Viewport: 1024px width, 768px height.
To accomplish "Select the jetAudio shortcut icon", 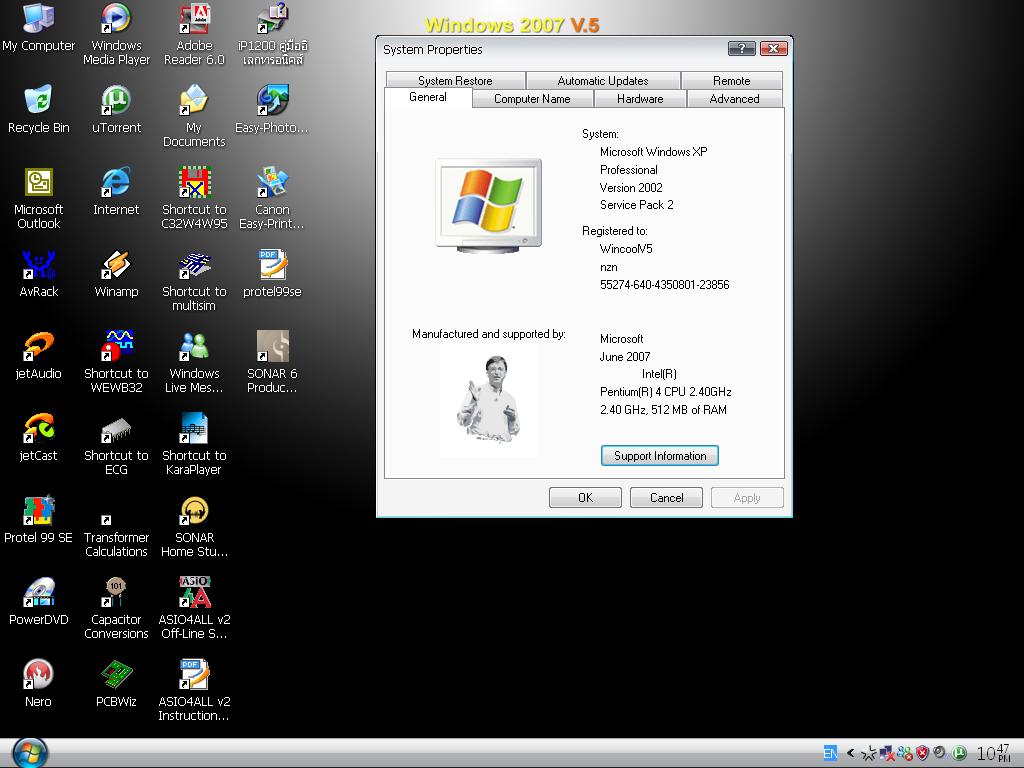I will coord(39,356).
